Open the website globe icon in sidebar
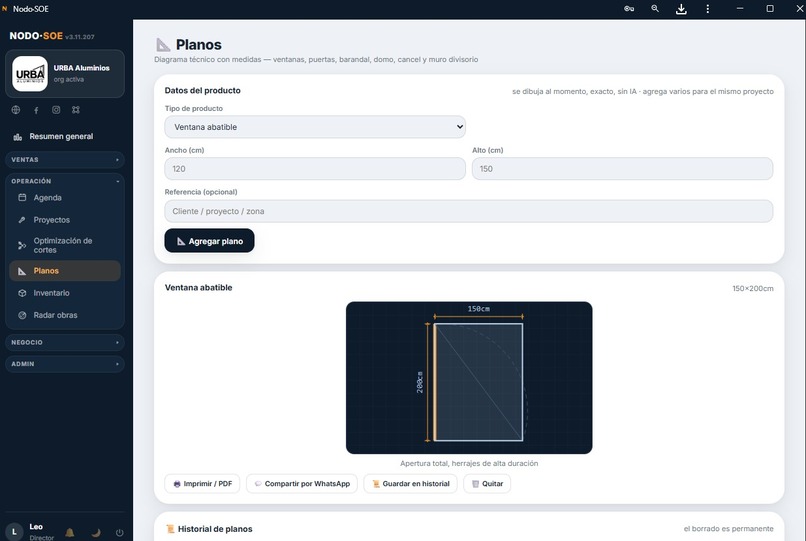Screen dimensions: 806x541 [16, 110]
